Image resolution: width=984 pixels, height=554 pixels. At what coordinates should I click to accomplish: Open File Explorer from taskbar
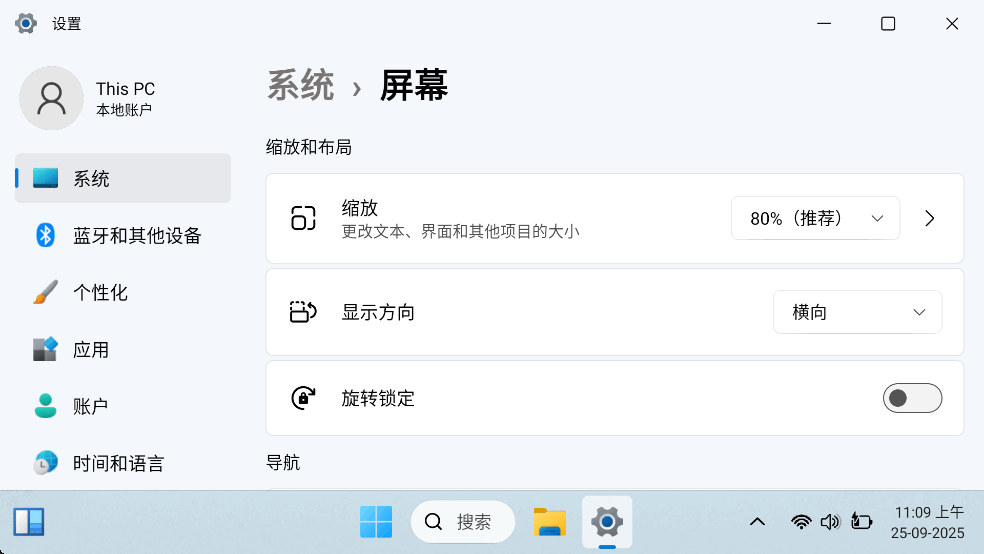coord(550,522)
